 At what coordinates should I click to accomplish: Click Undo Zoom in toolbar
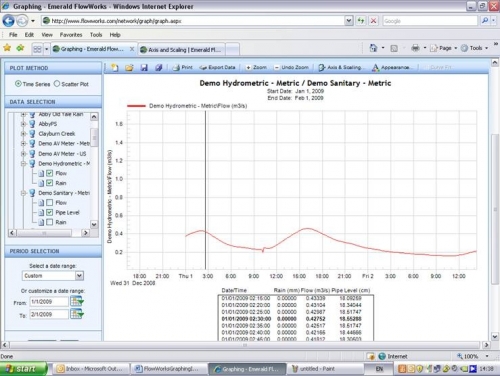click(x=291, y=67)
